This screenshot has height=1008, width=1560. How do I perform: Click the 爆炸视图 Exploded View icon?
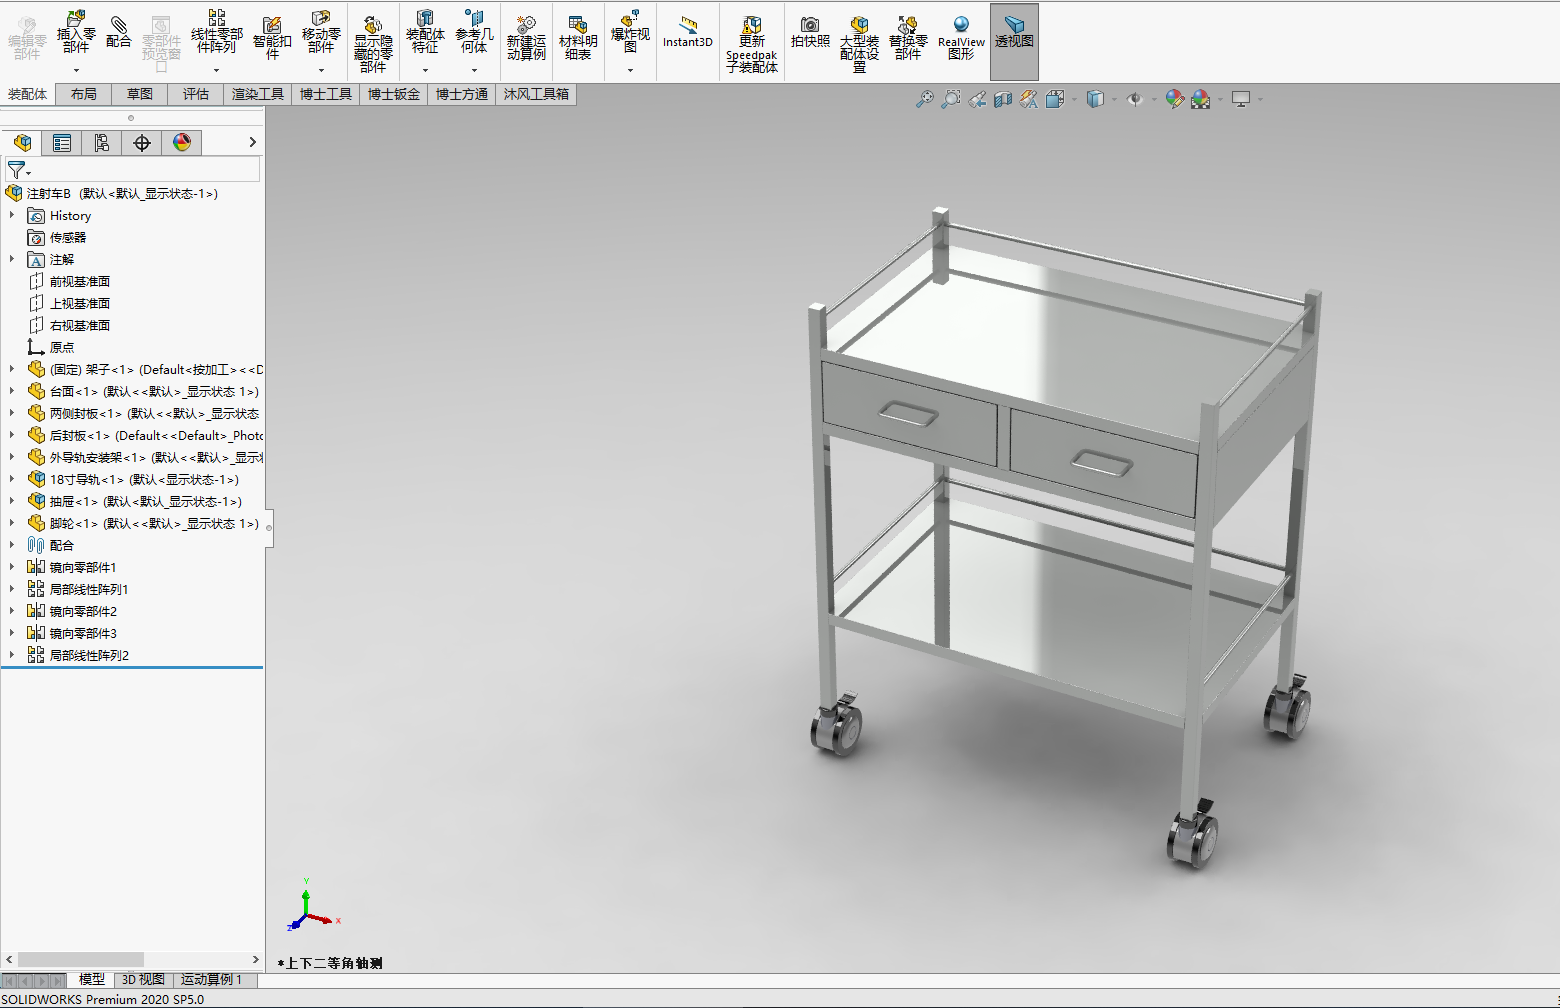[x=630, y=32]
